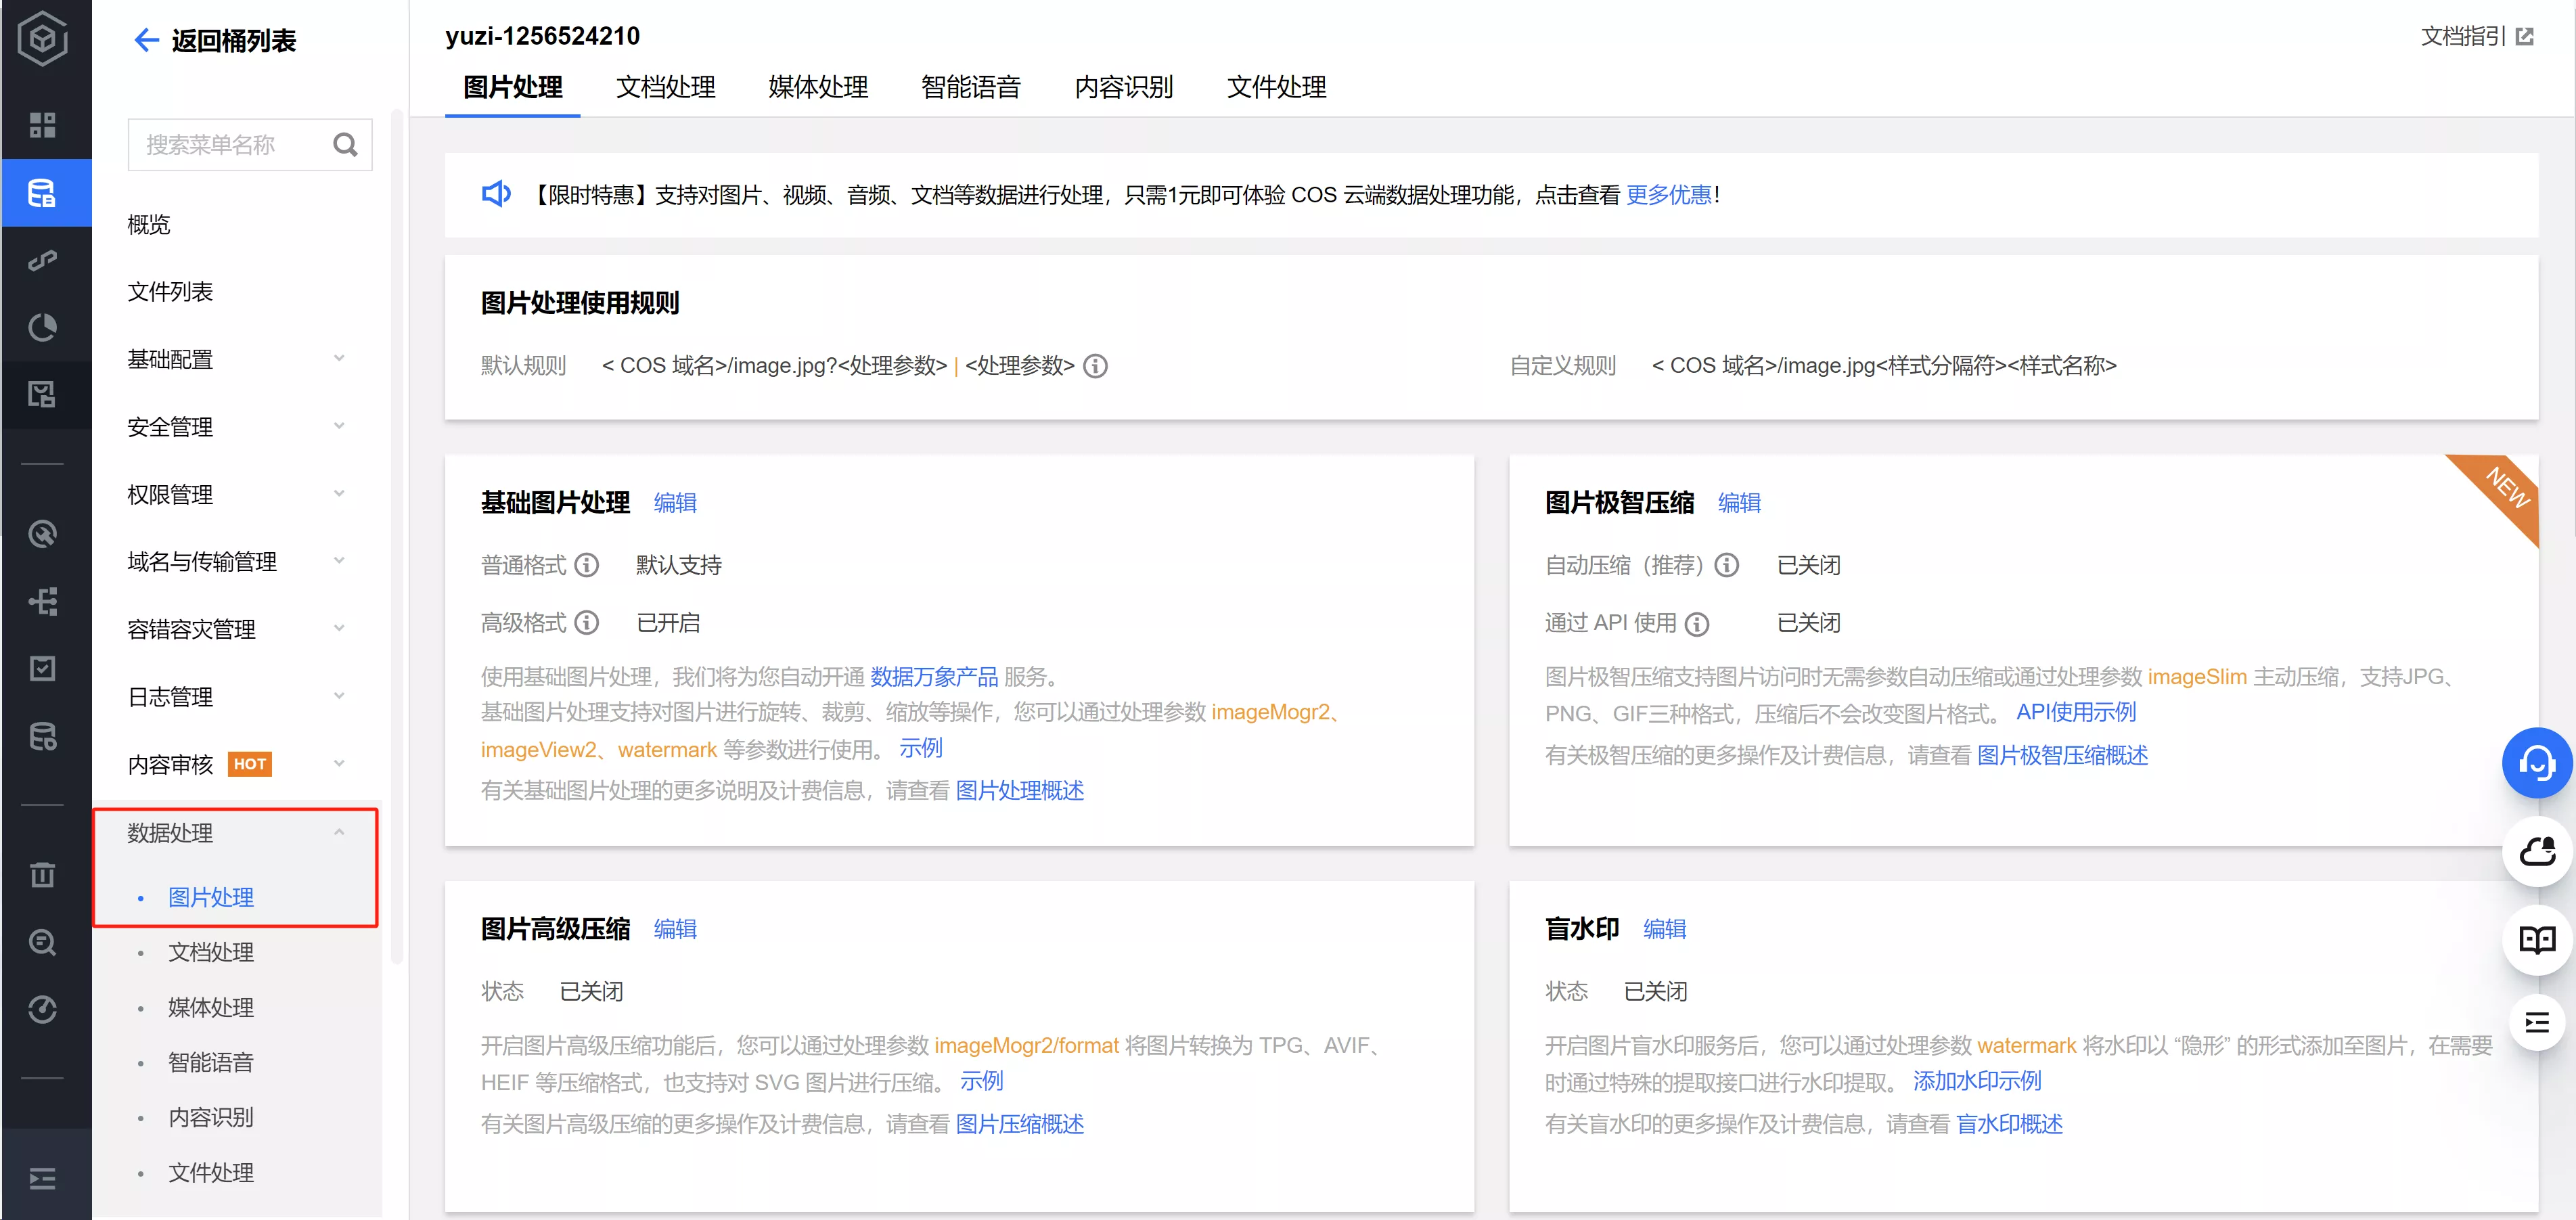Screen dimensions: 2576x1220
Task: Edit the 盲水印 settings
Action: click(x=1665, y=929)
